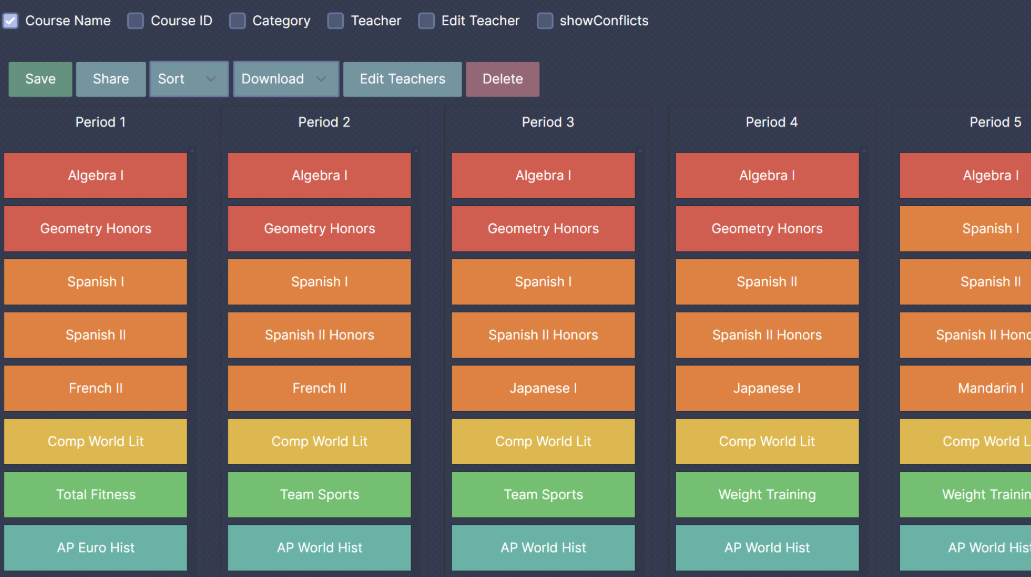The width and height of the screenshot is (1031, 577).
Task: Click Comp World Lit in Period 2
Action: (x=320, y=442)
